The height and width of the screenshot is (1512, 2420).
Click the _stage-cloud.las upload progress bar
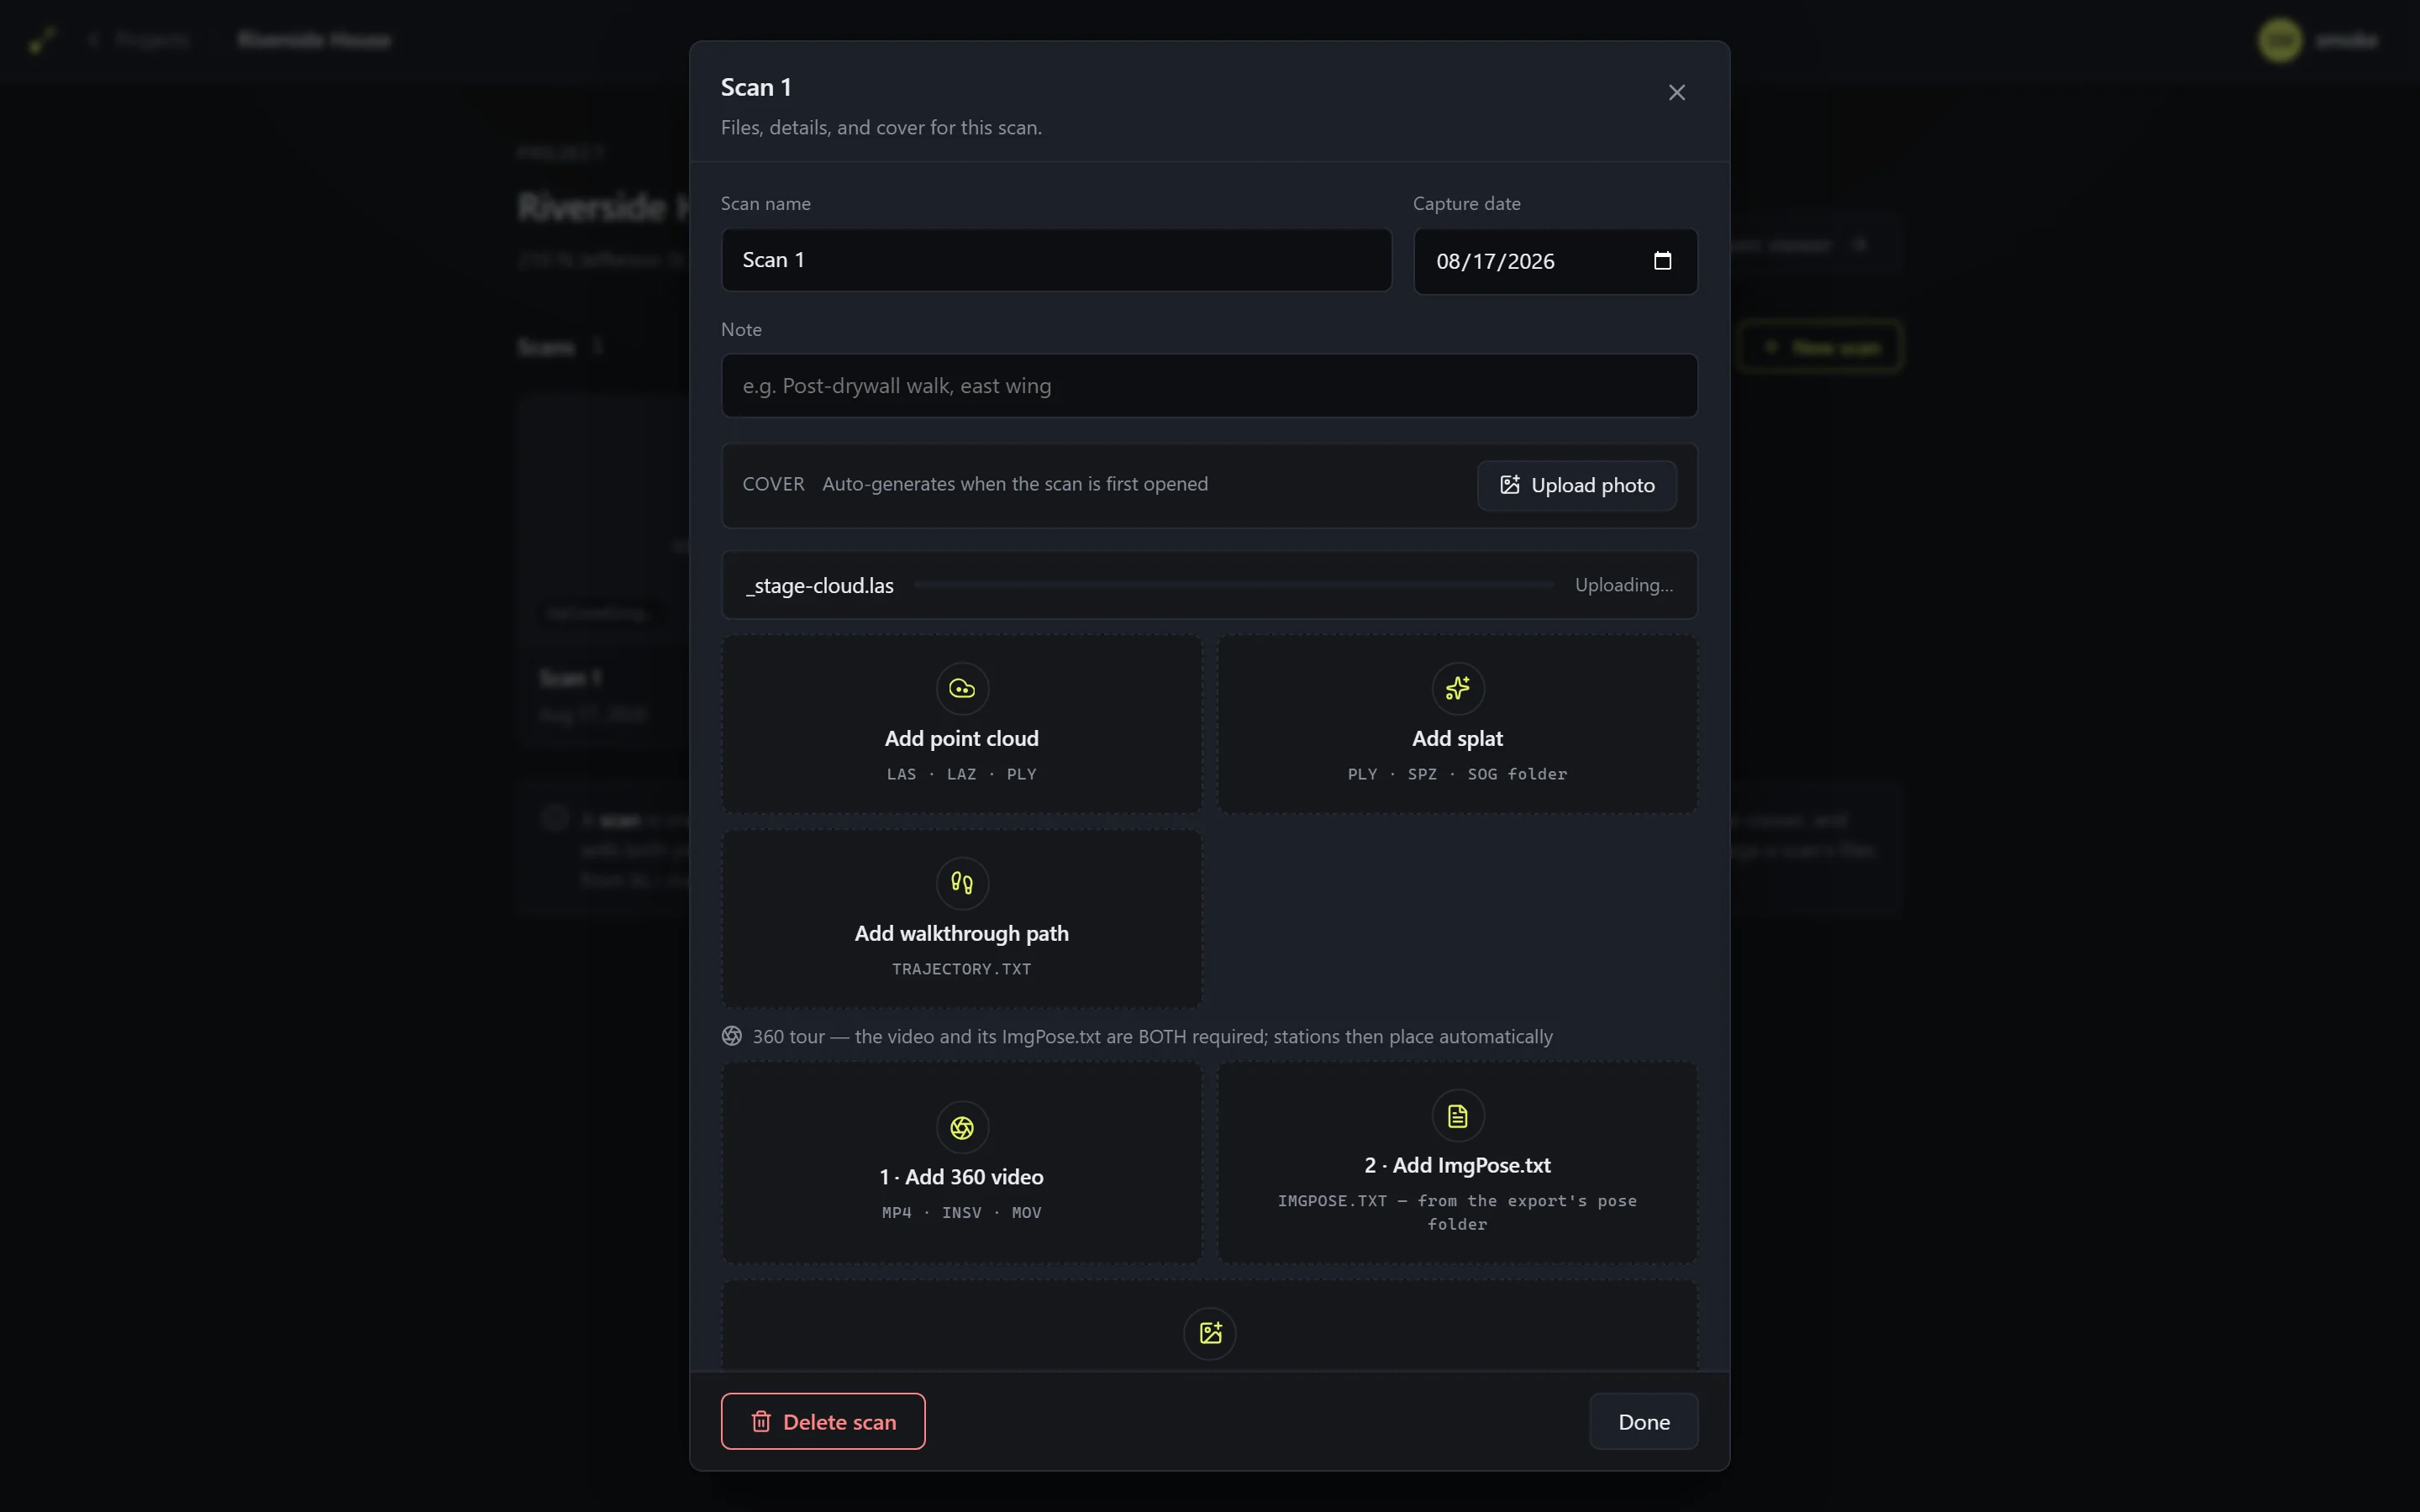(x=1234, y=585)
